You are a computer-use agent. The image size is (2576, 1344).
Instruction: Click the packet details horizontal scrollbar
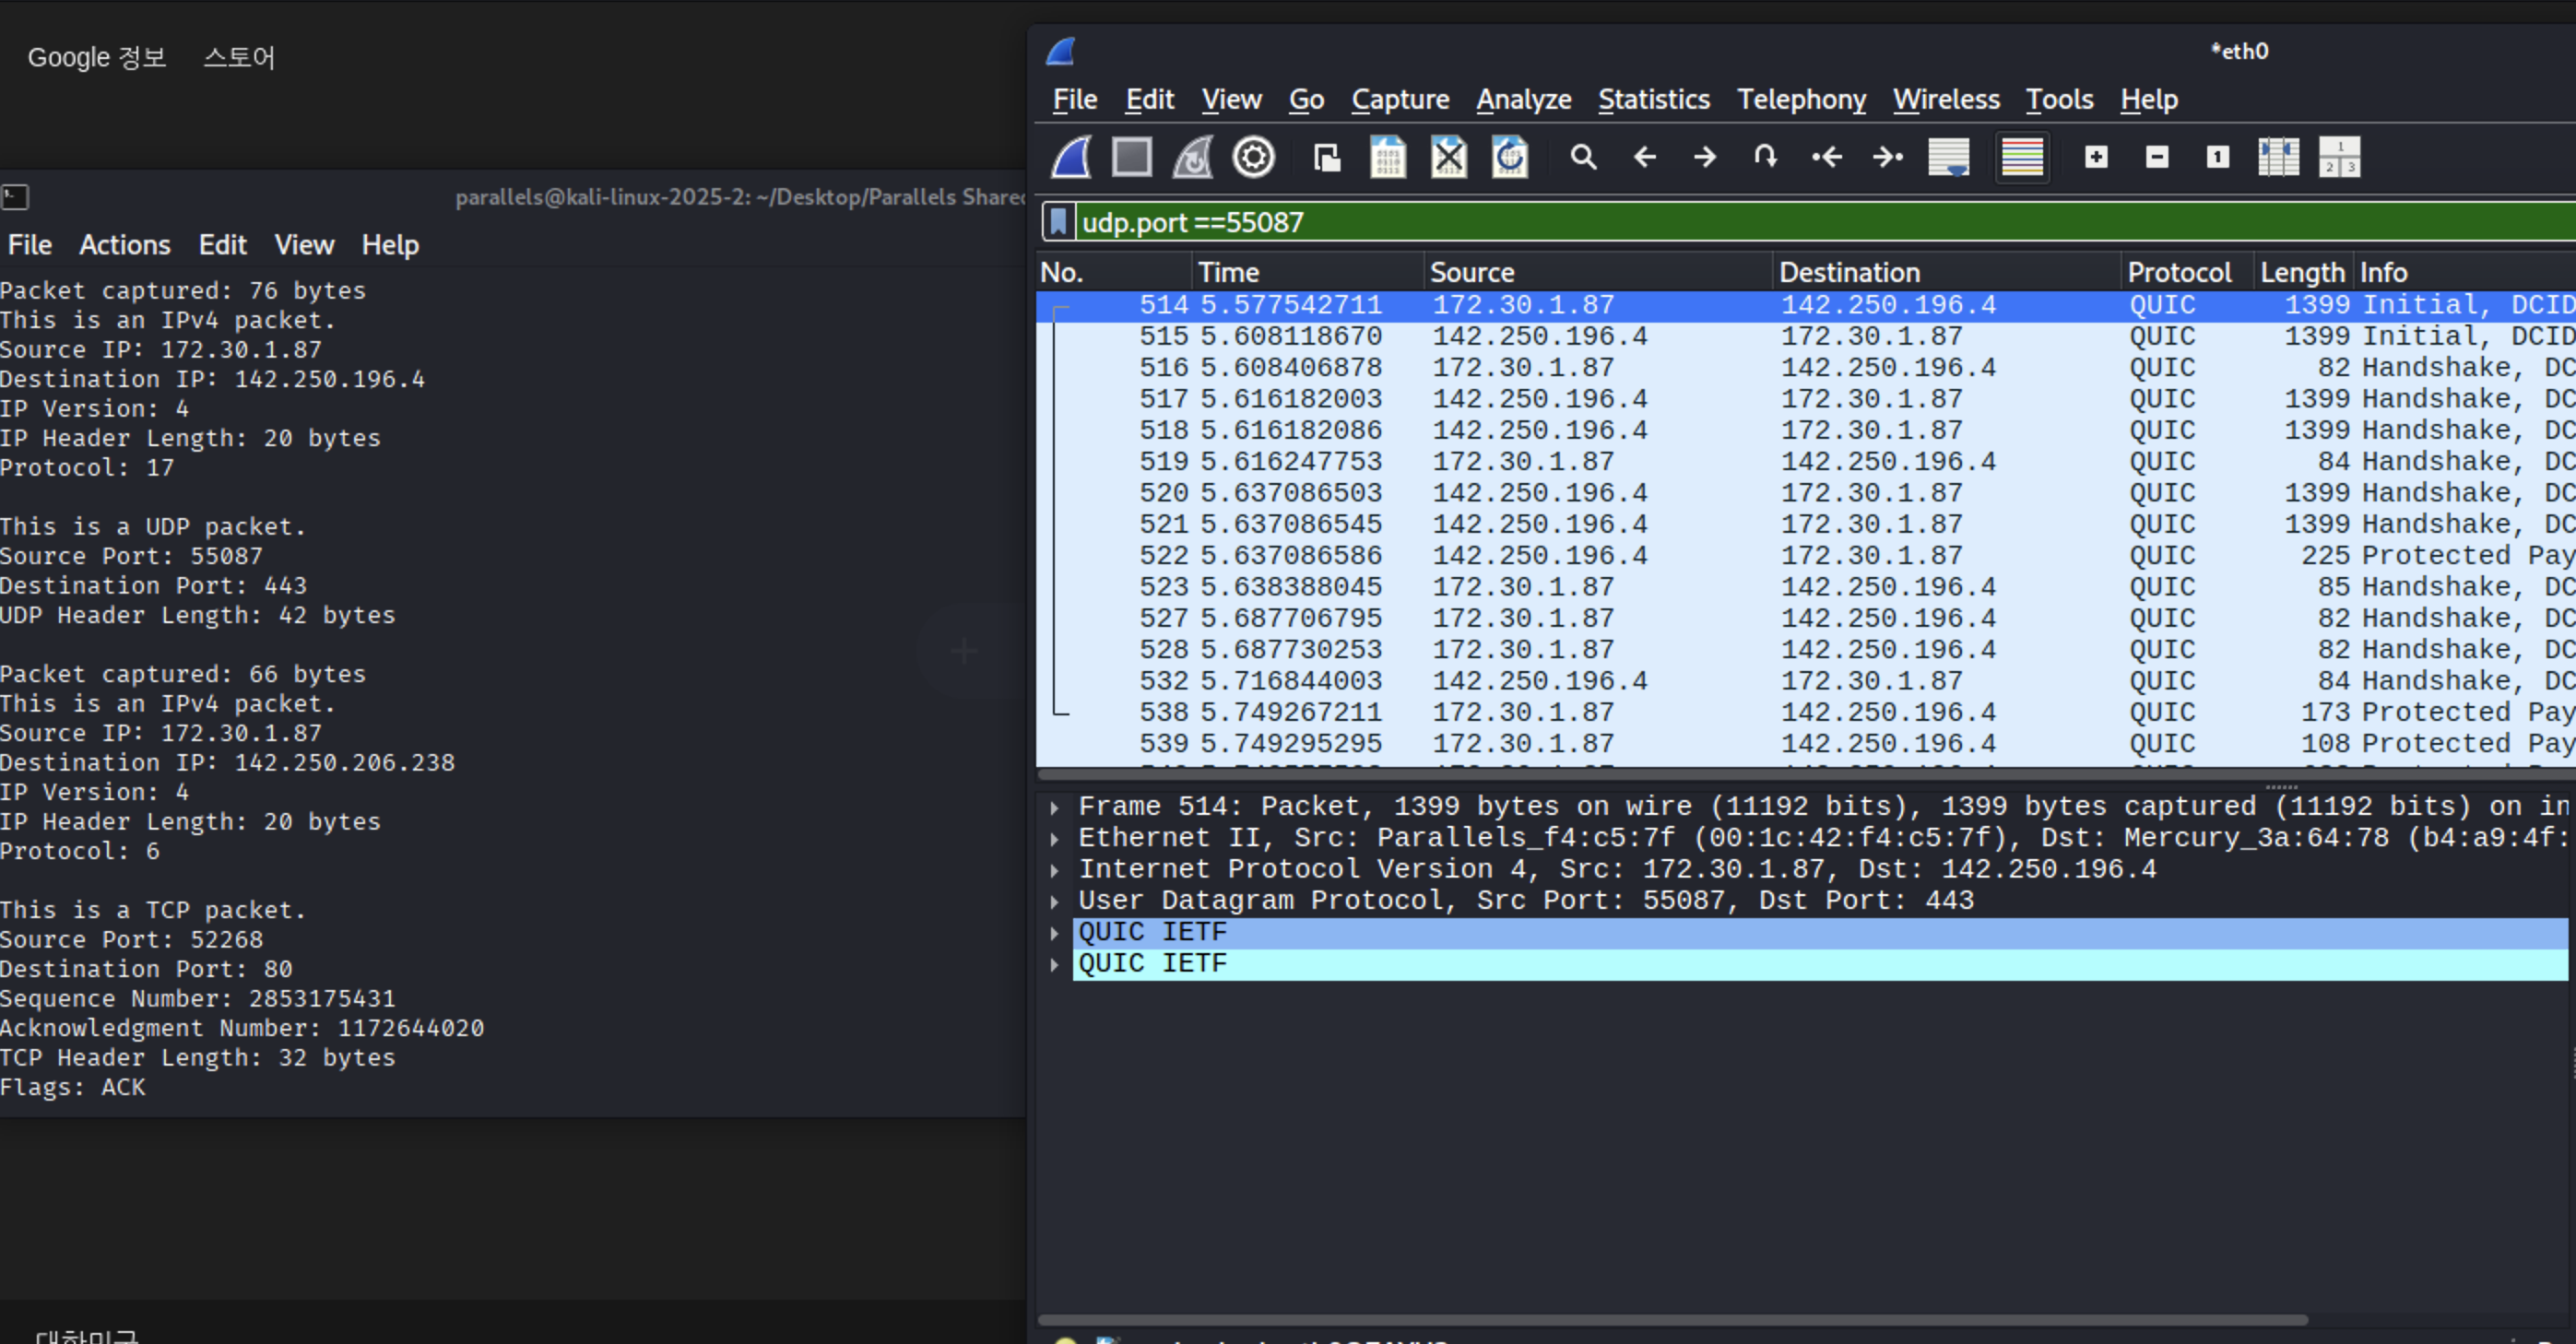(1670, 1320)
